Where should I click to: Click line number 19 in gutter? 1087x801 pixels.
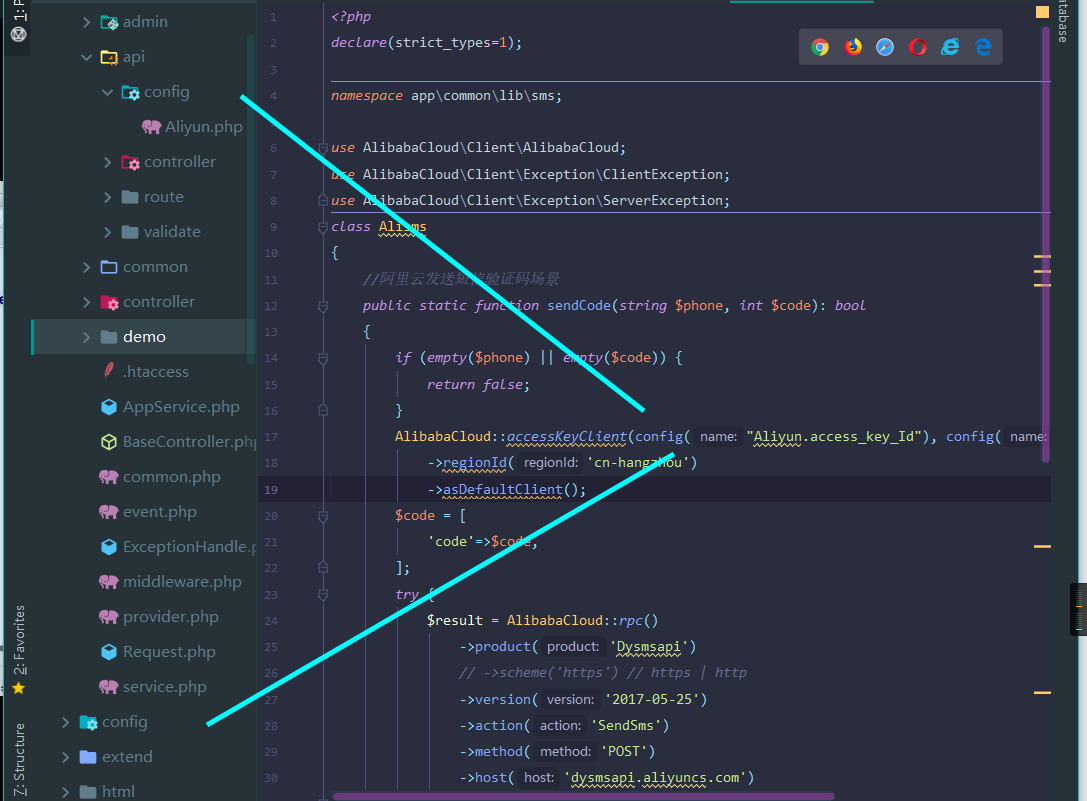pyautogui.click(x=271, y=490)
